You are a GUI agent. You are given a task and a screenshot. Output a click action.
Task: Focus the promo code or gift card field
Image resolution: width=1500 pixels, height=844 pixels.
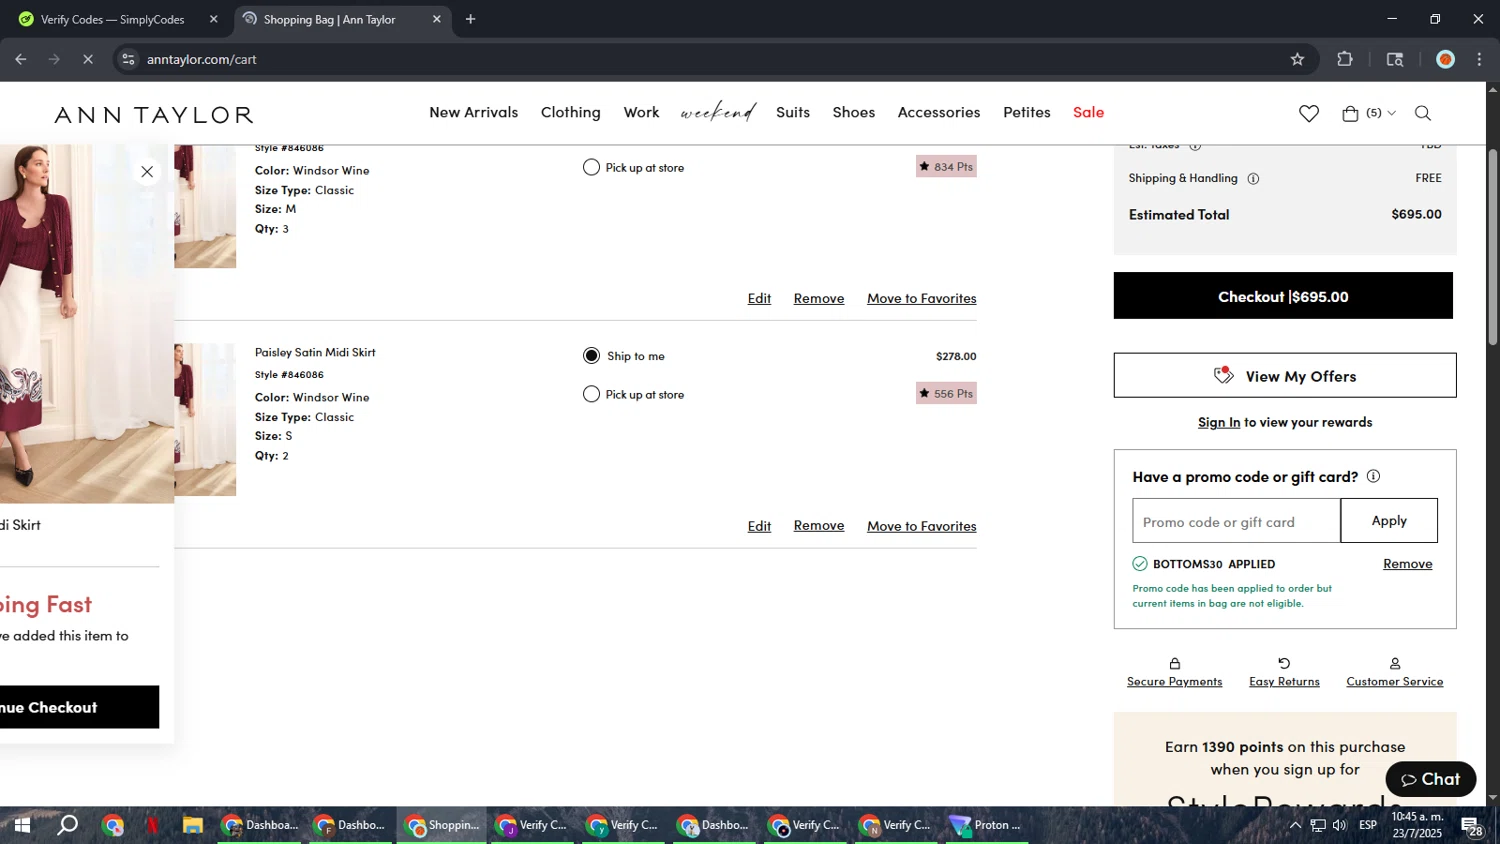(1236, 521)
